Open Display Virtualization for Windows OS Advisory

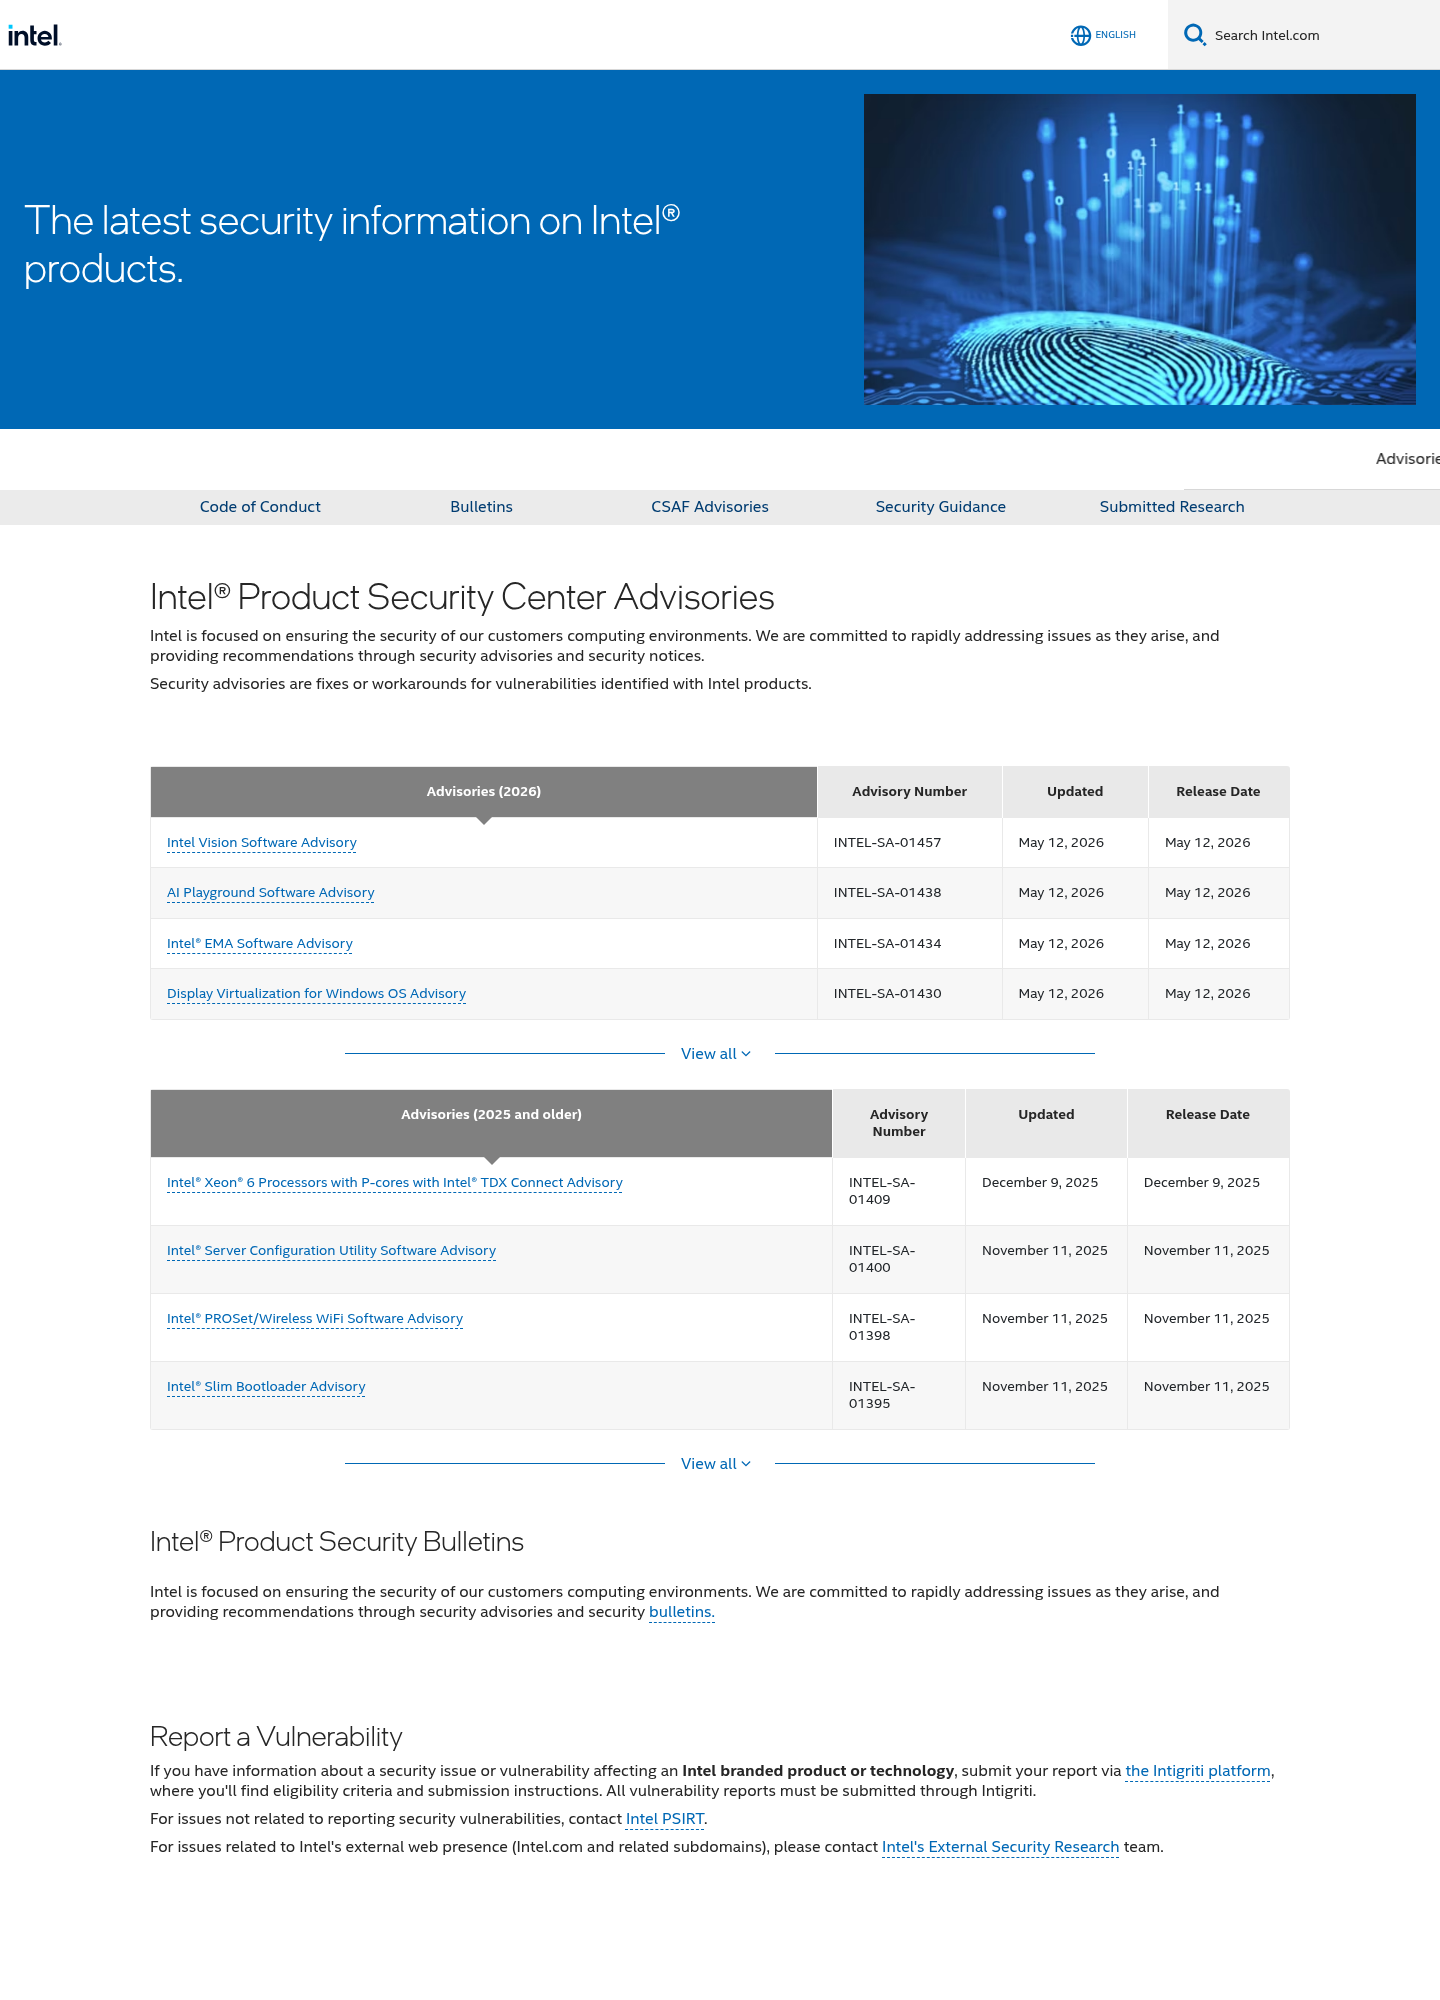[316, 994]
